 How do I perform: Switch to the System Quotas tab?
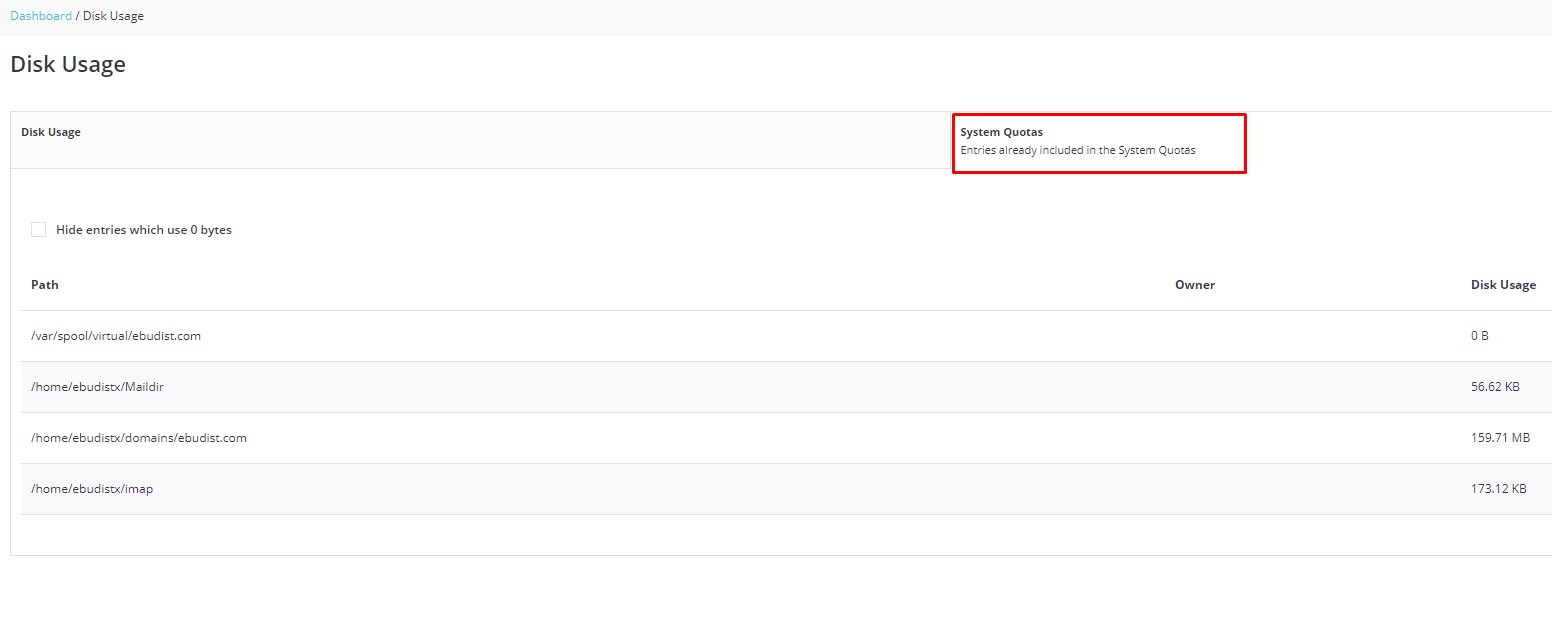tap(1001, 132)
